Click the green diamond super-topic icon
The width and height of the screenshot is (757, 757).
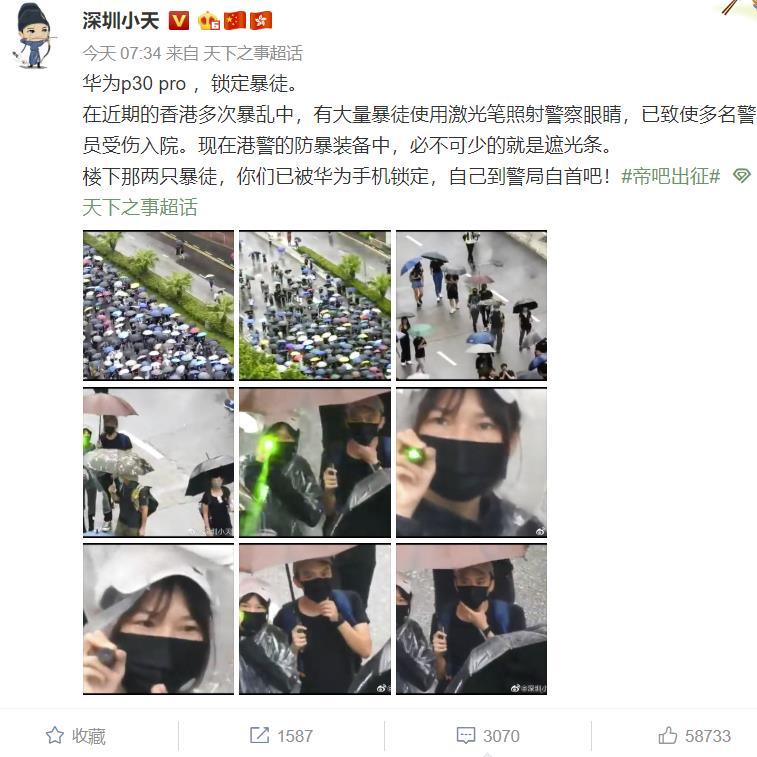(x=741, y=176)
